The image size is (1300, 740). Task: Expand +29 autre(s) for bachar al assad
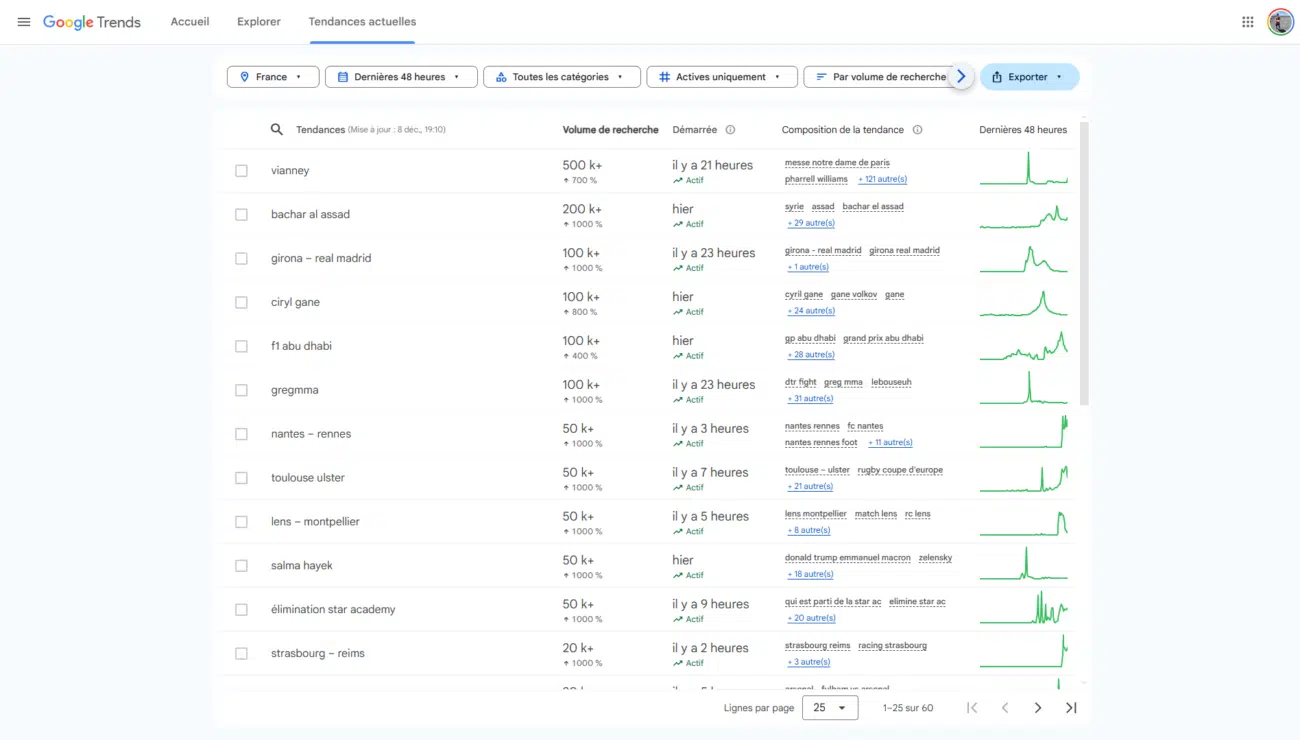pyautogui.click(x=811, y=223)
